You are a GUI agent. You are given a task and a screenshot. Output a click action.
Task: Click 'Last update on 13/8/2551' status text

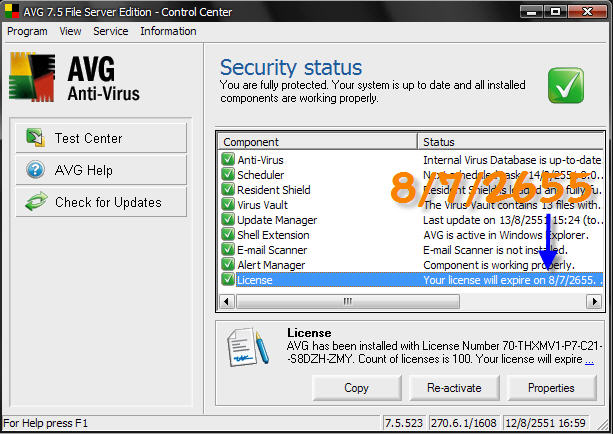tap(513, 220)
